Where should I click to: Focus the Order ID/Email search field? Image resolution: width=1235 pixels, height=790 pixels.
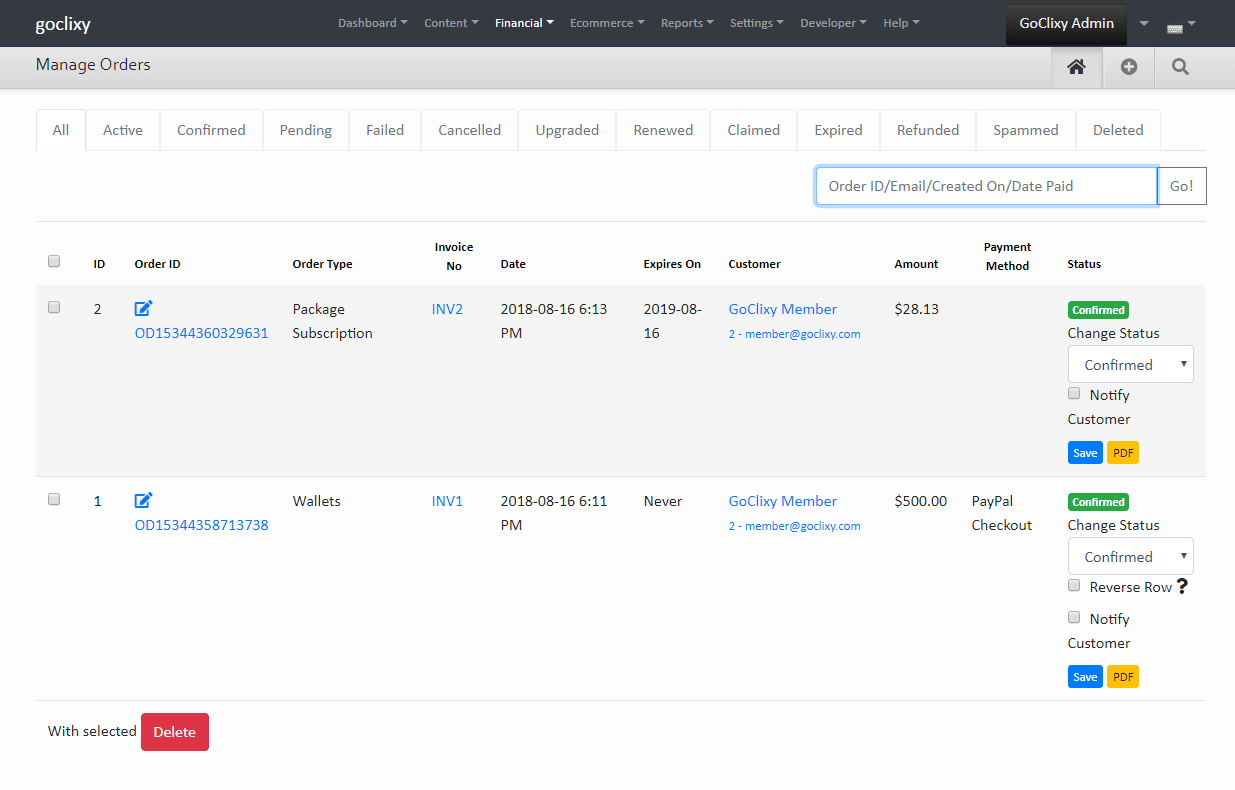click(986, 186)
